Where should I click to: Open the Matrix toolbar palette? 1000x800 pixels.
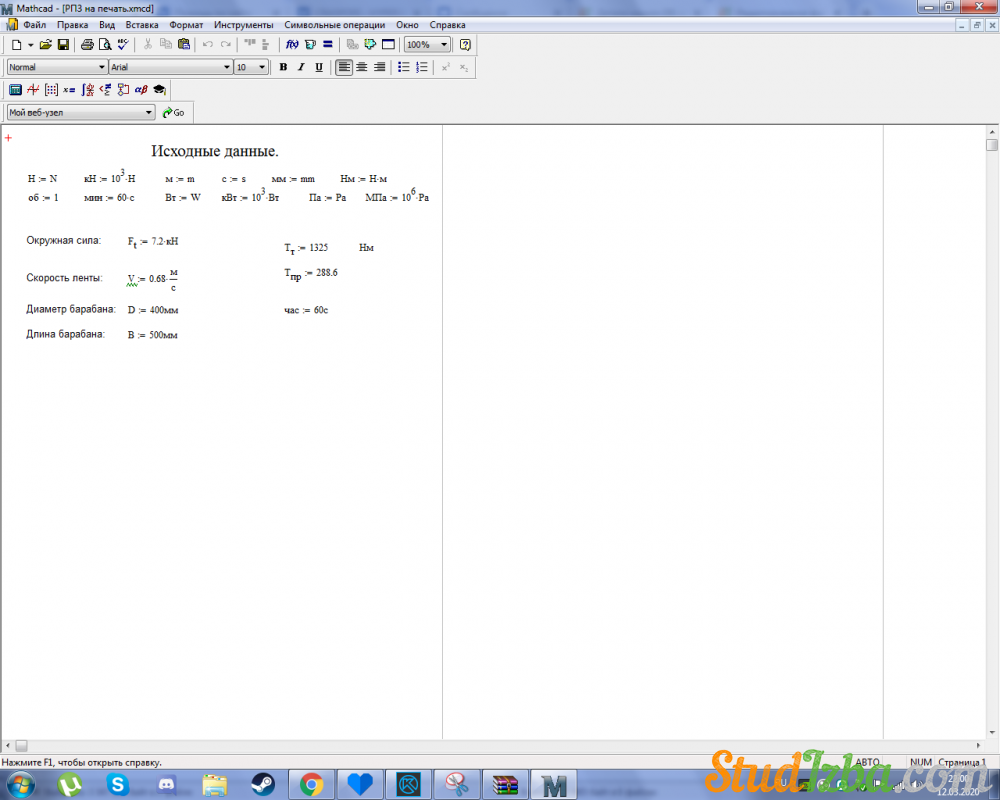point(51,89)
